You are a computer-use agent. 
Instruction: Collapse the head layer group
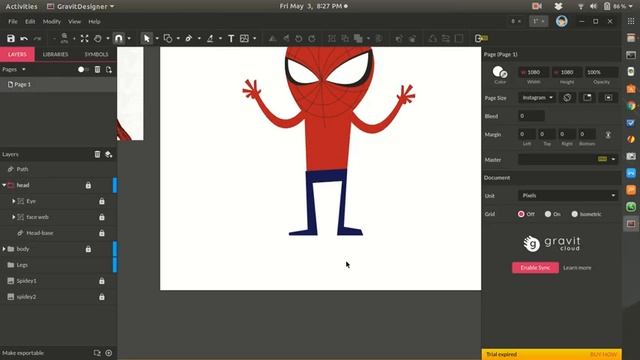4,185
